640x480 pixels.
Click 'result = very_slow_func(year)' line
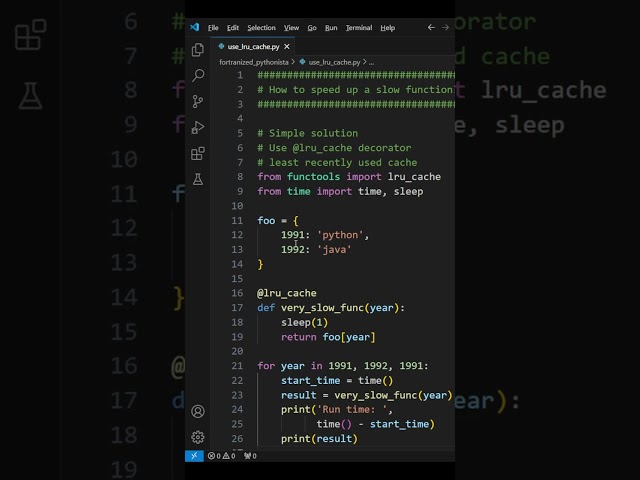tap(367, 396)
